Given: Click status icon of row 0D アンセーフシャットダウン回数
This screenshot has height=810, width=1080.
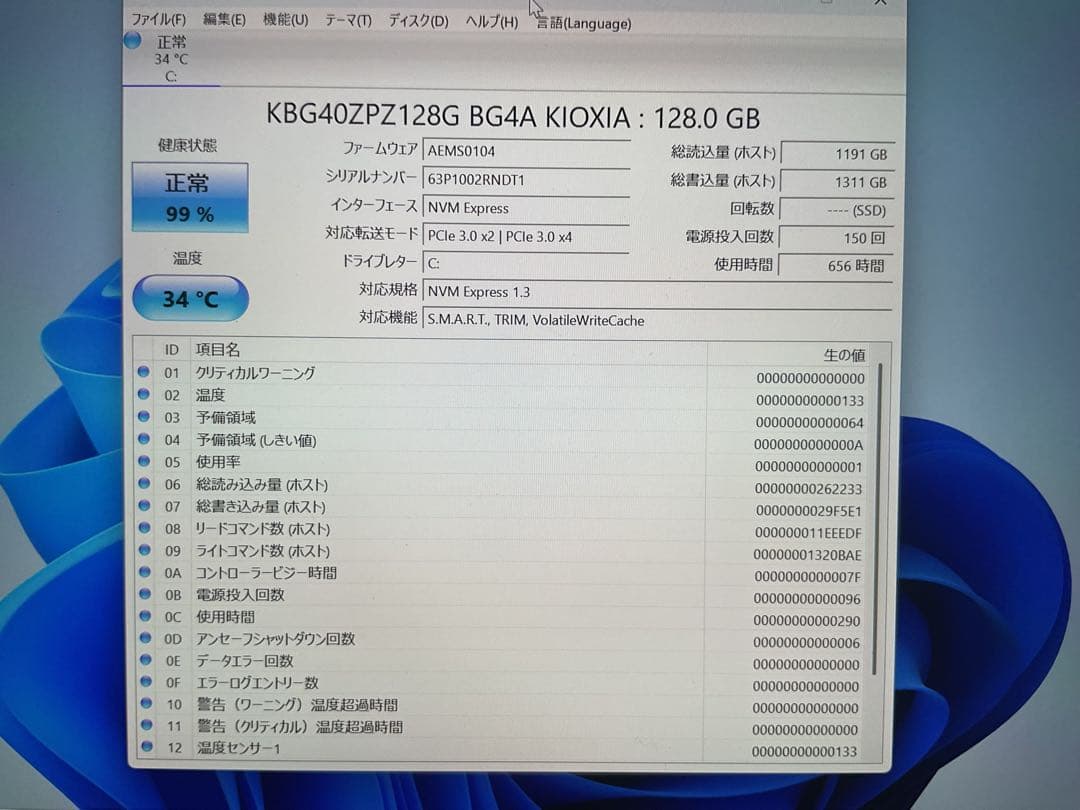Looking at the screenshot, I should pos(145,637).
